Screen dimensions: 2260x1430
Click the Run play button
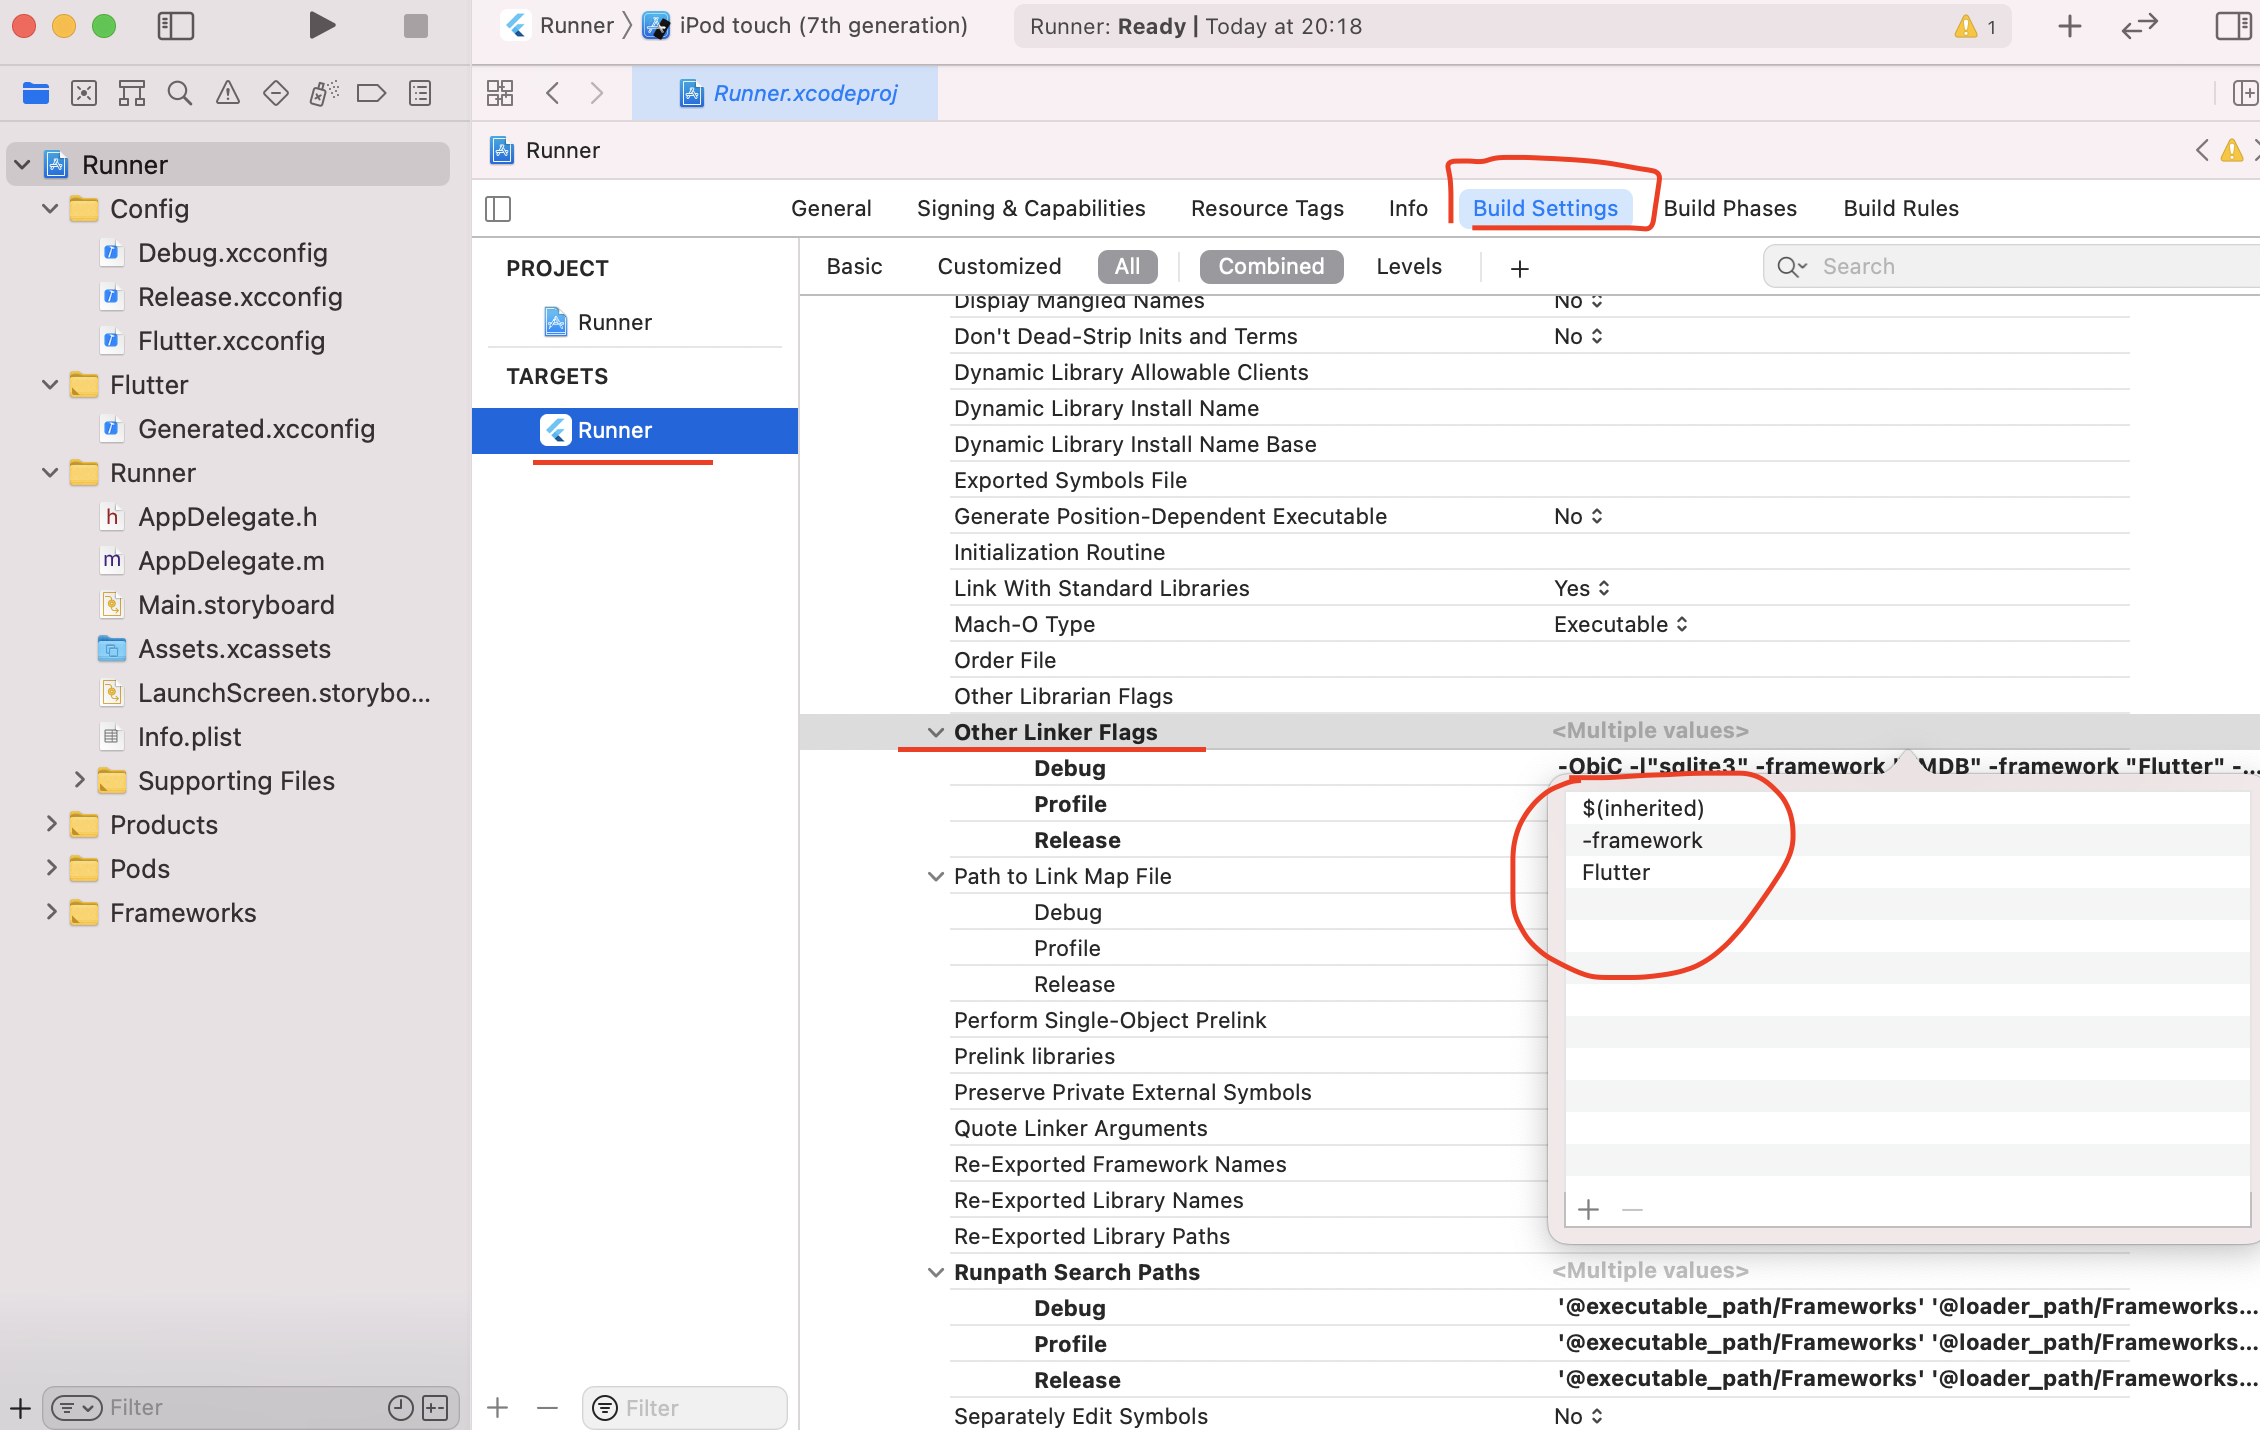pyautogui.click(x=321, y=26)
